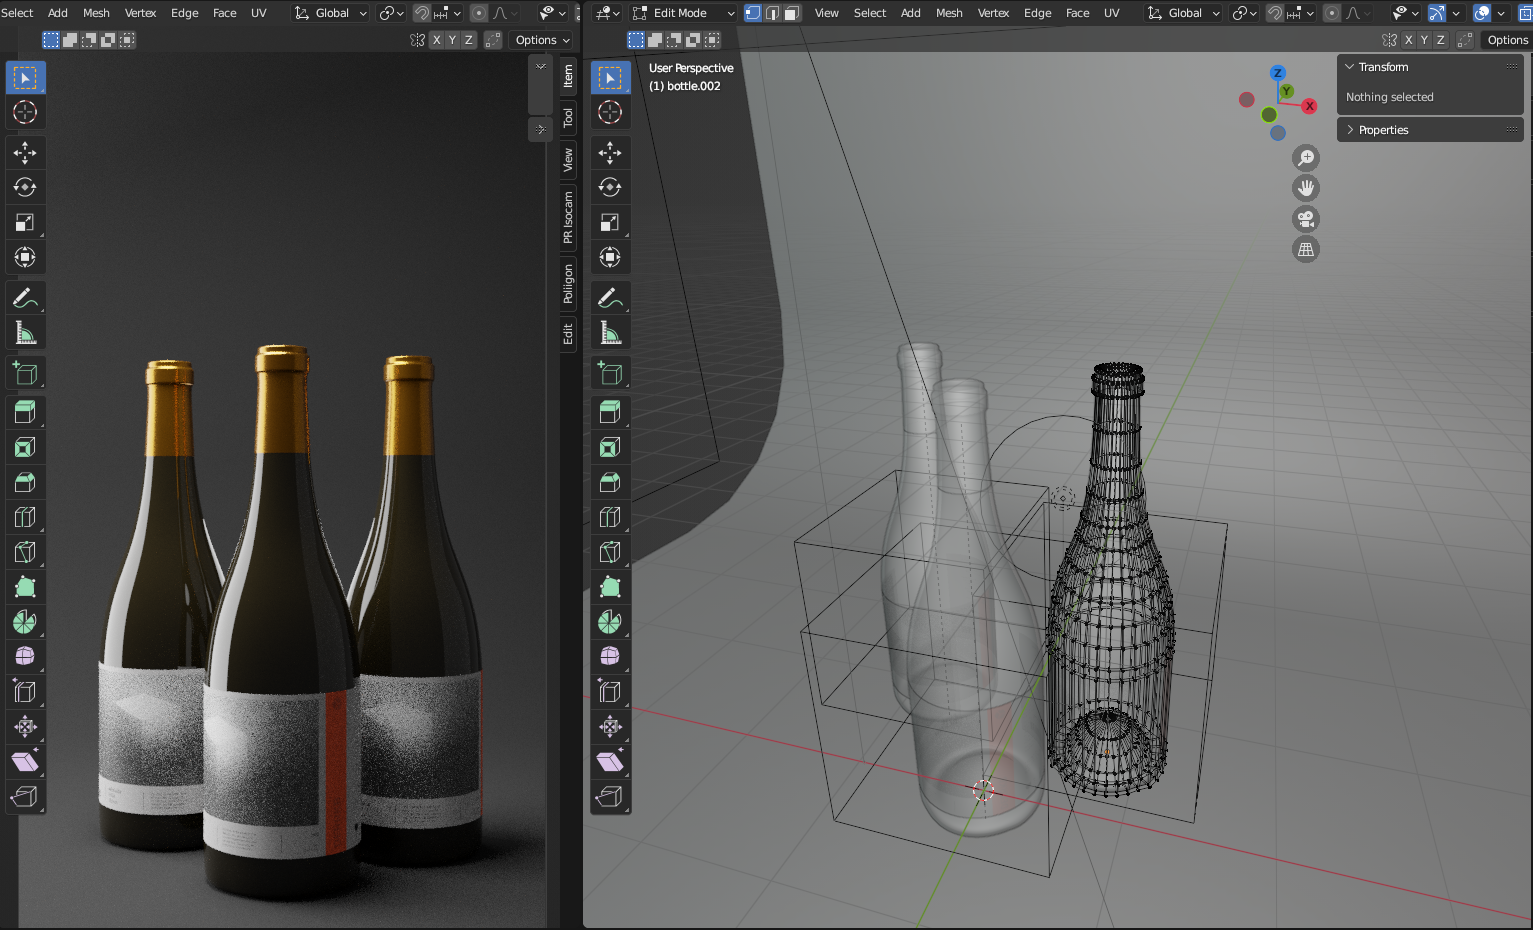Toggle perspective with the grid icon below the camera
The width and height of the screenshot is (1533, 930).
pyautogui.click(x=1306, y=248)
